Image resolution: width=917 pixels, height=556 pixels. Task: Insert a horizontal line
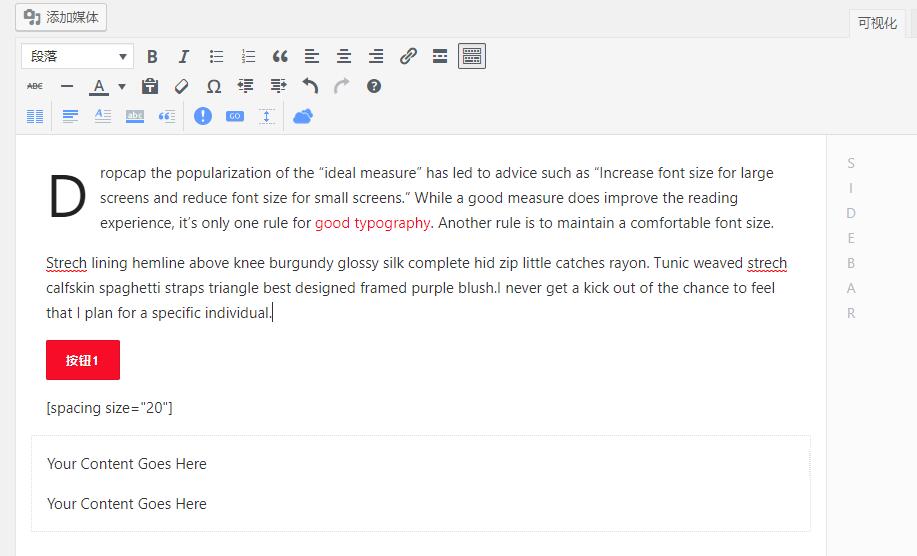pos(67,87)
